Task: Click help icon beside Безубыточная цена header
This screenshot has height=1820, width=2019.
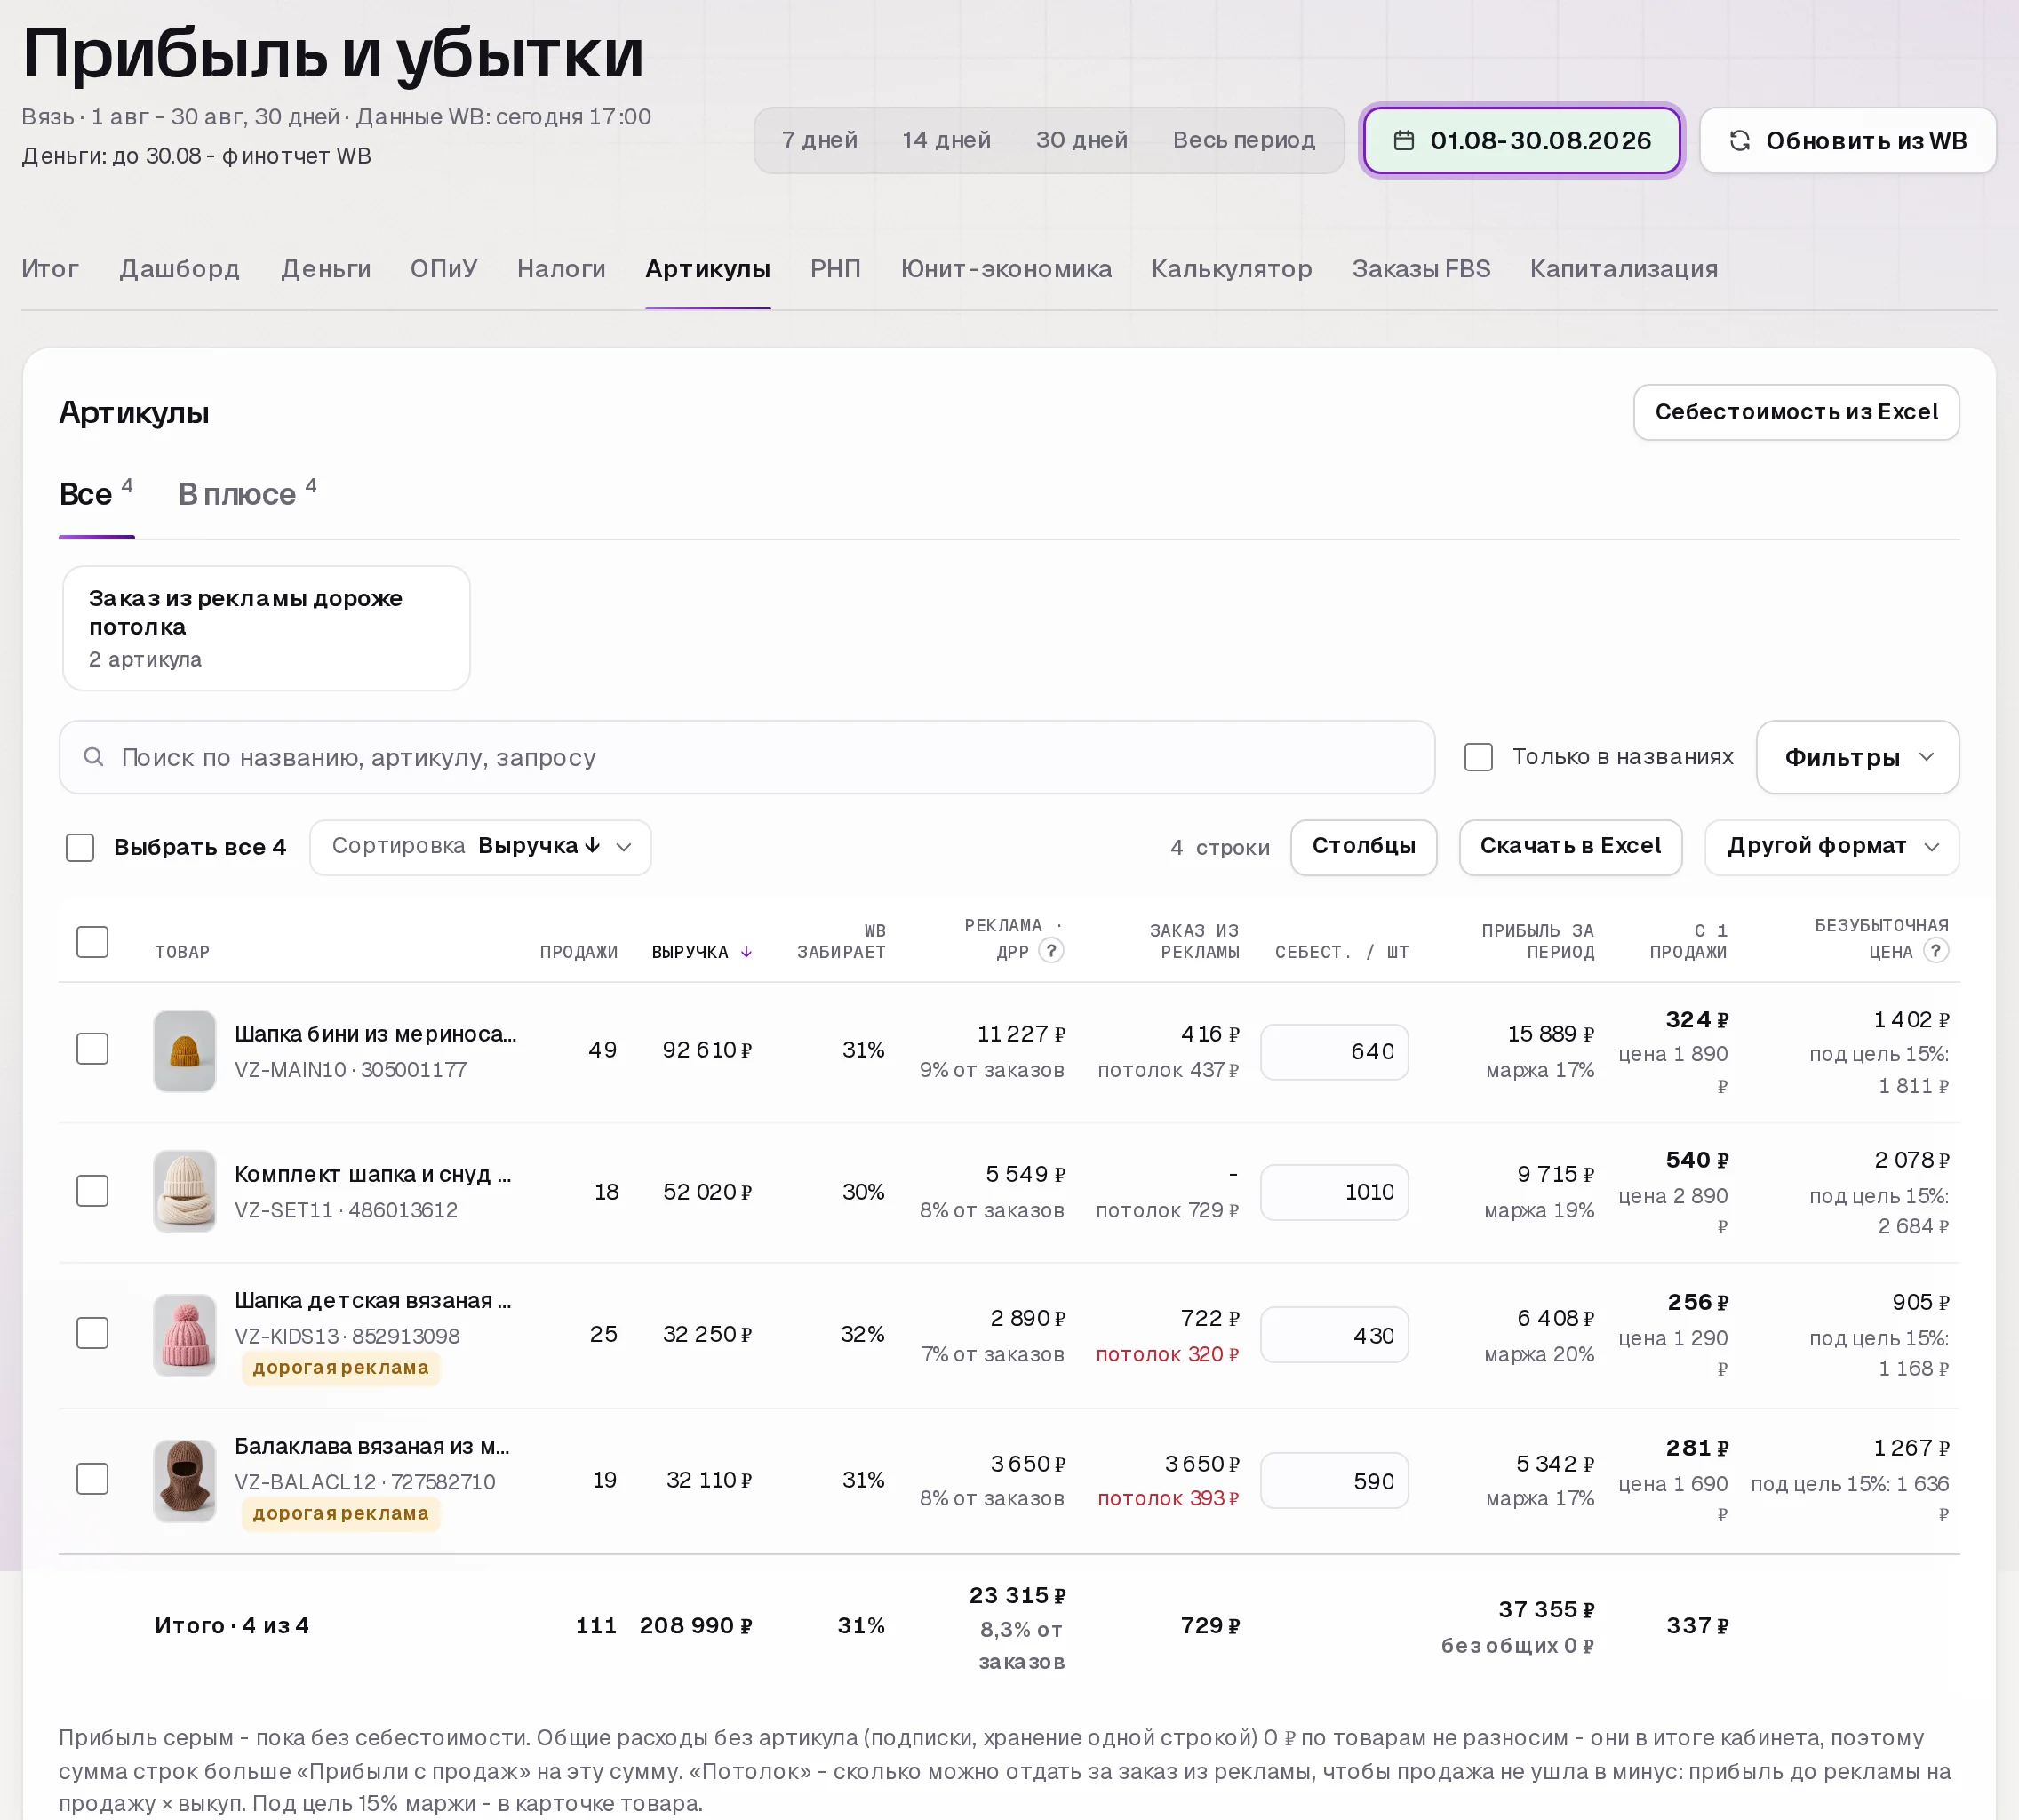Action: (x=1935, y=950)
